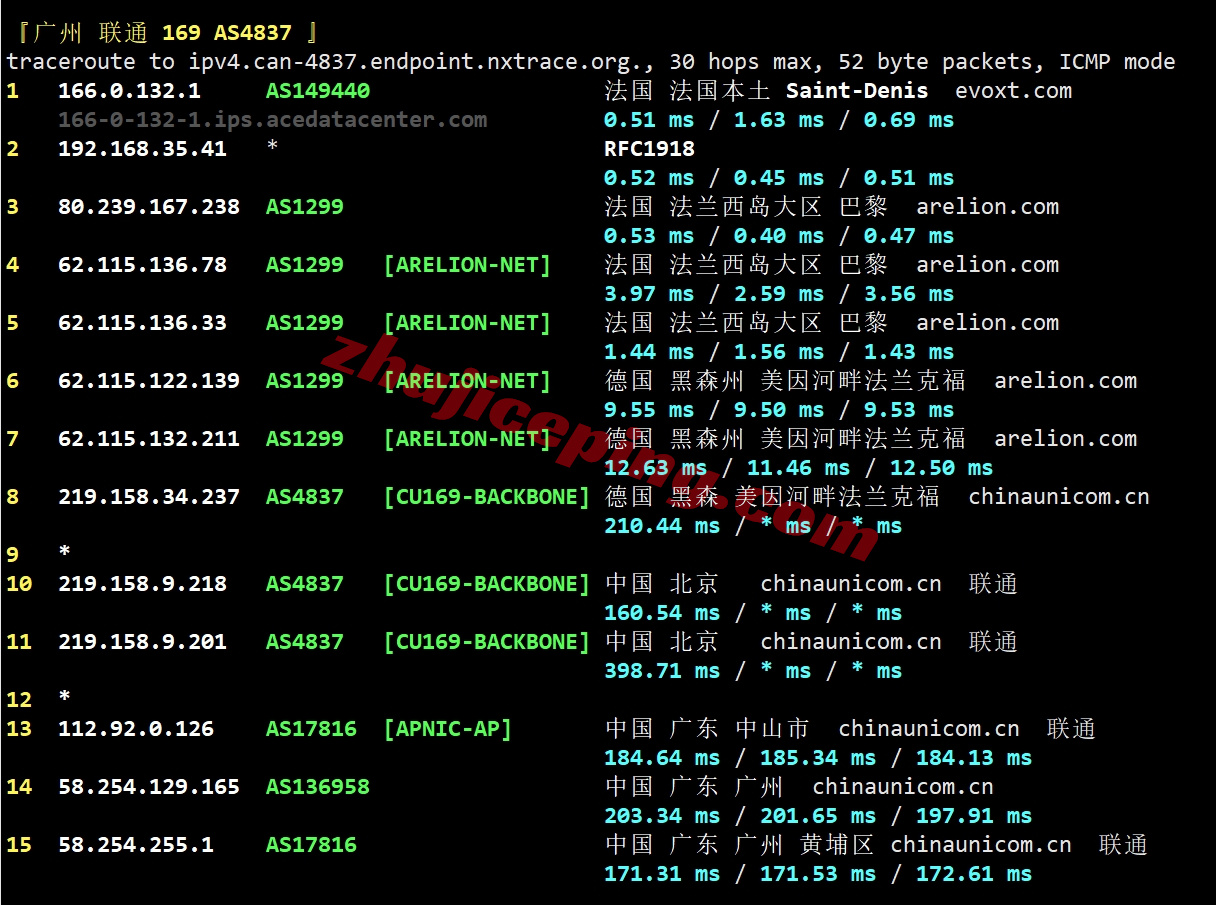Click [CU169-BACKBONE] on hop 8
Viewport: 1216px width, 905px height.
487,497
